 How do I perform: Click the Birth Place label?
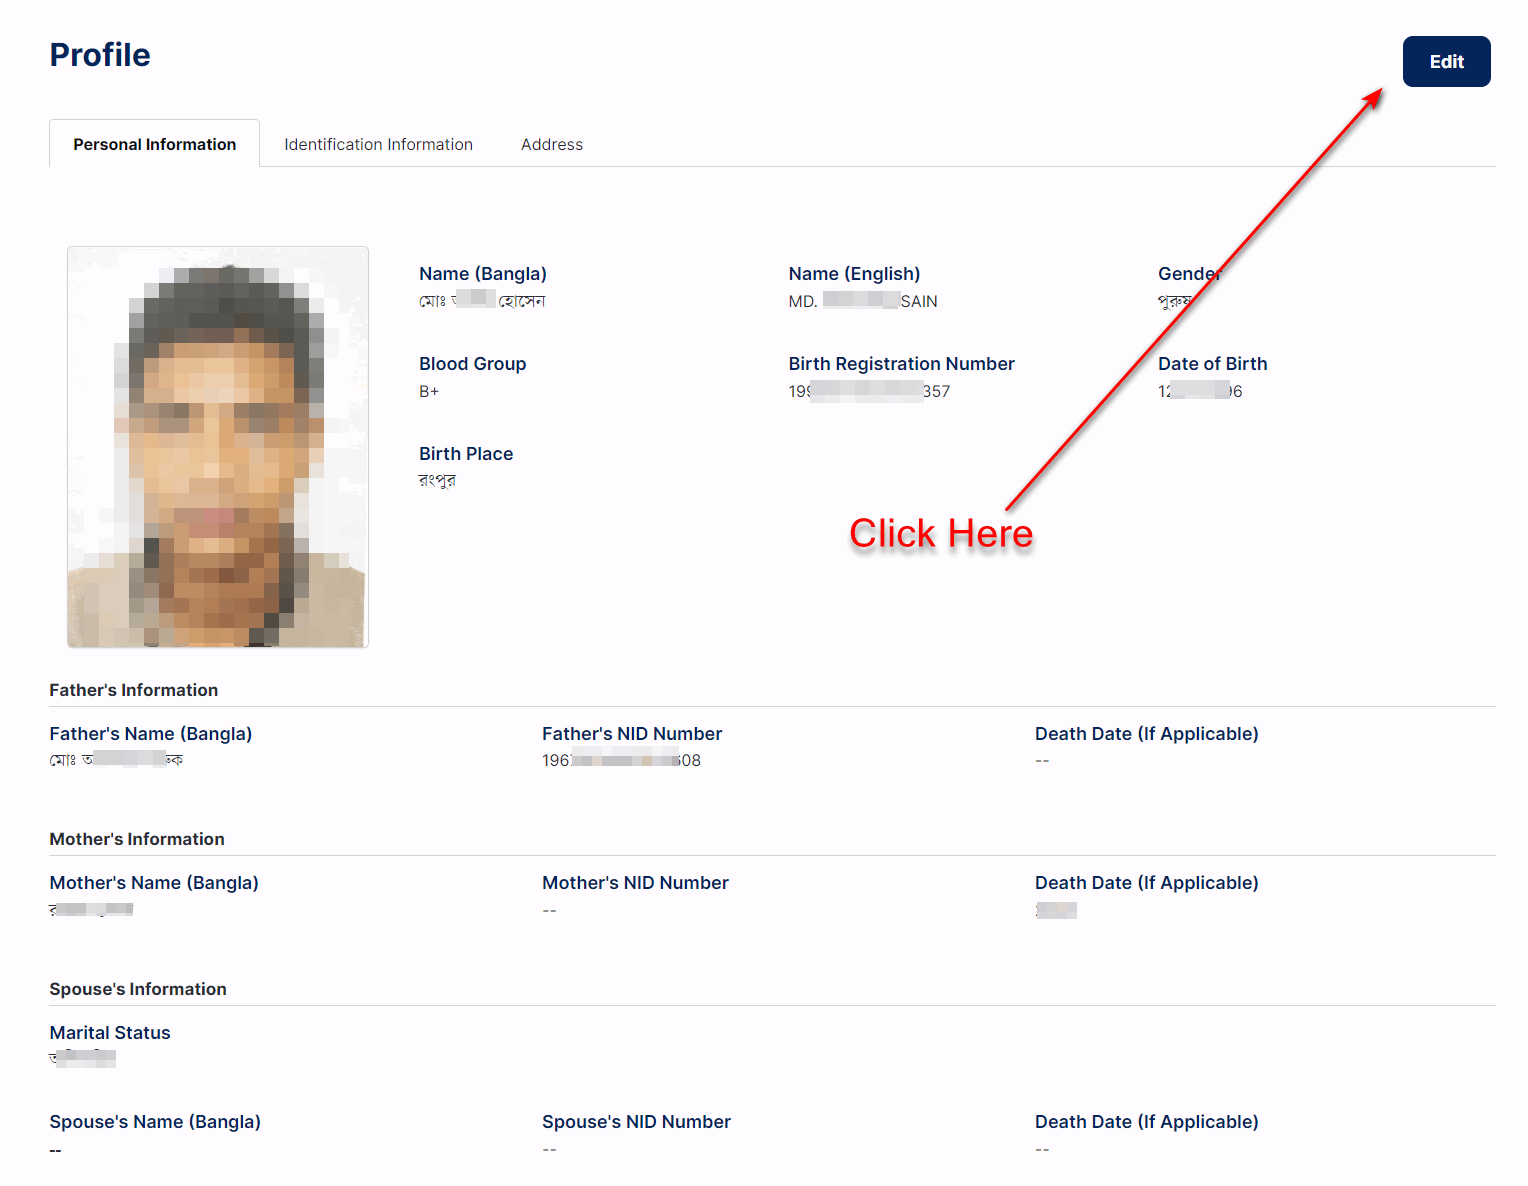pyautogui.click(x=466, y=454)
